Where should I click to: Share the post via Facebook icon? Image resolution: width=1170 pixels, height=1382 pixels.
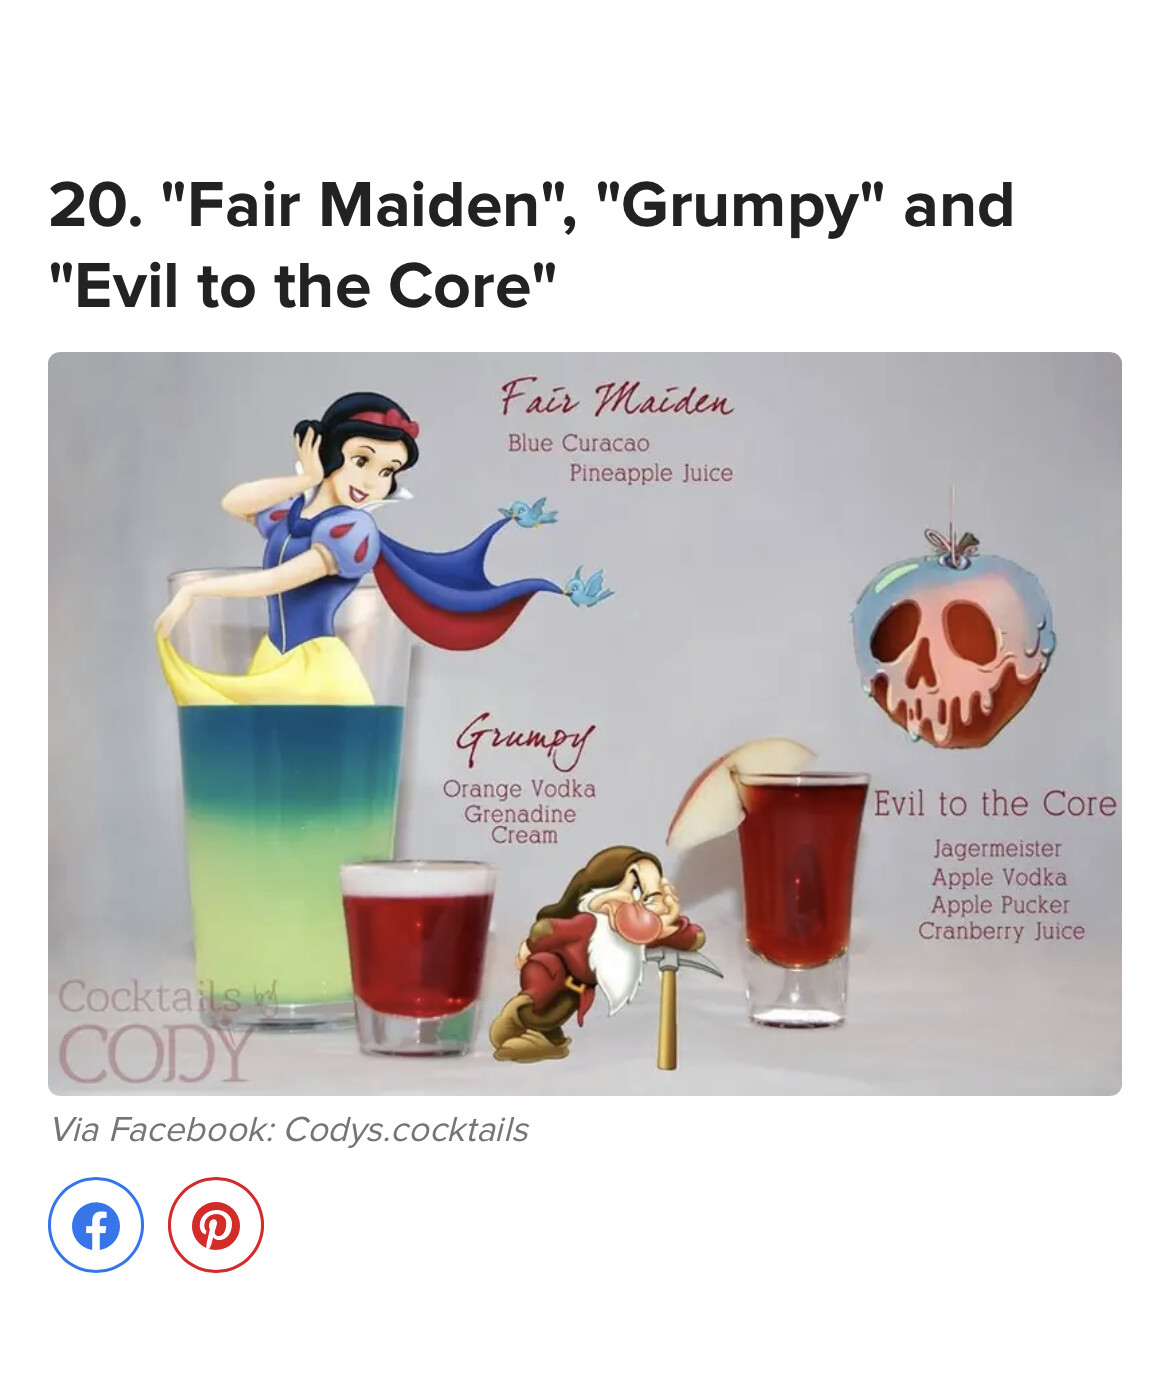coord(96,1225)
